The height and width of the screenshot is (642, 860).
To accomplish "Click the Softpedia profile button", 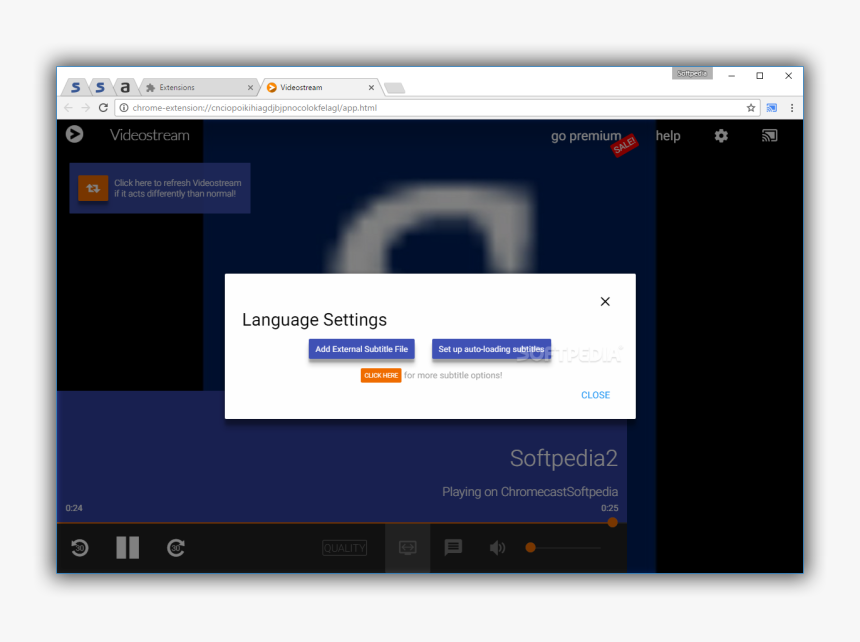I will [x=692, y=73].
